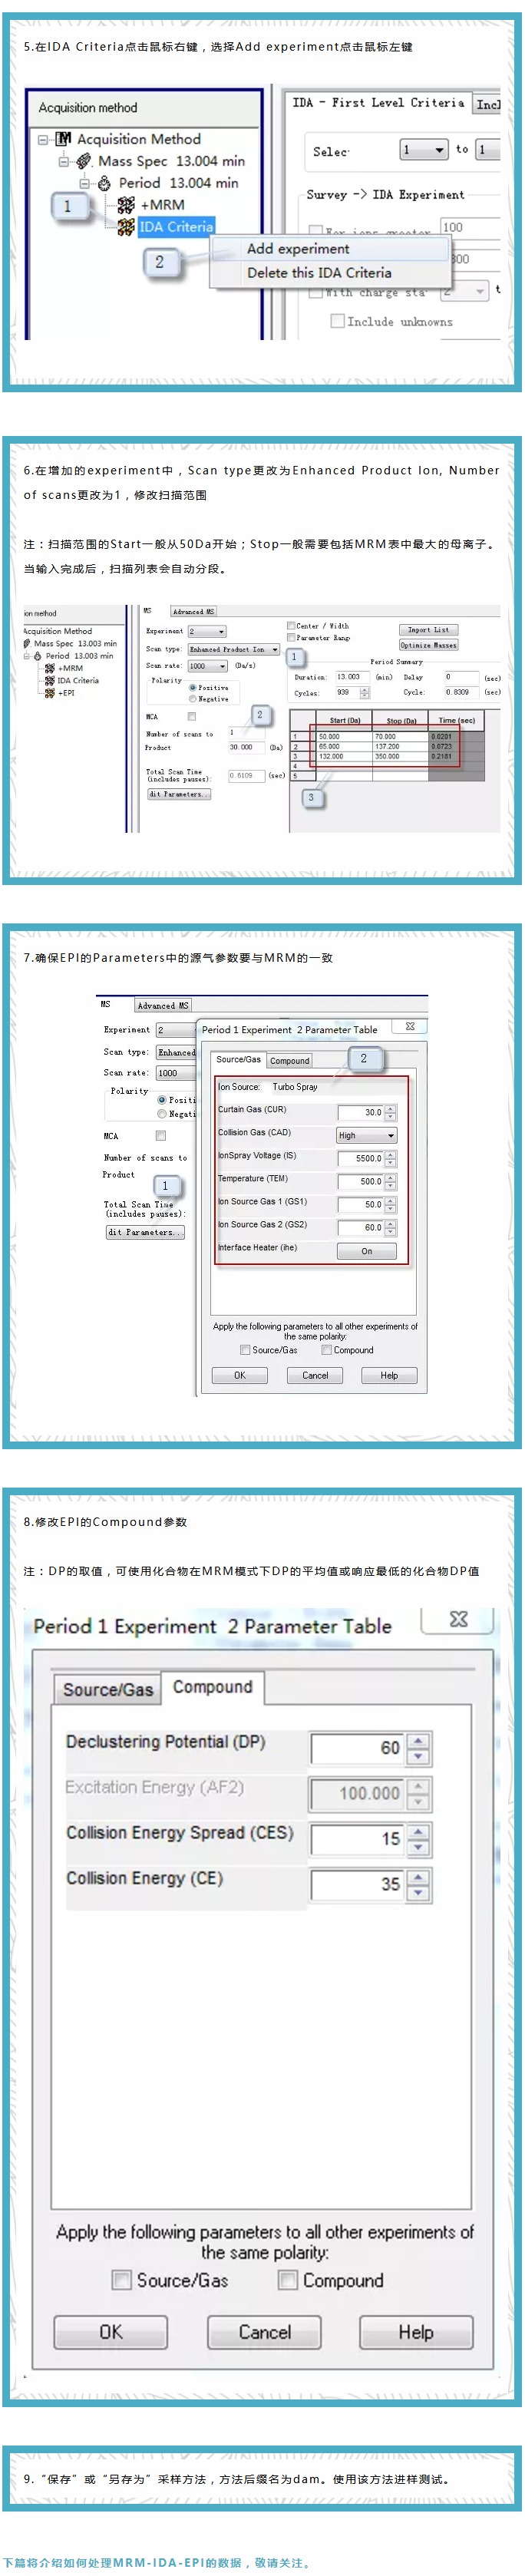The height and width of the screenshot is (2576, 525).
Task: Switch to Compound tab in step 7 dialog
Action: (x=290, y=1060)
